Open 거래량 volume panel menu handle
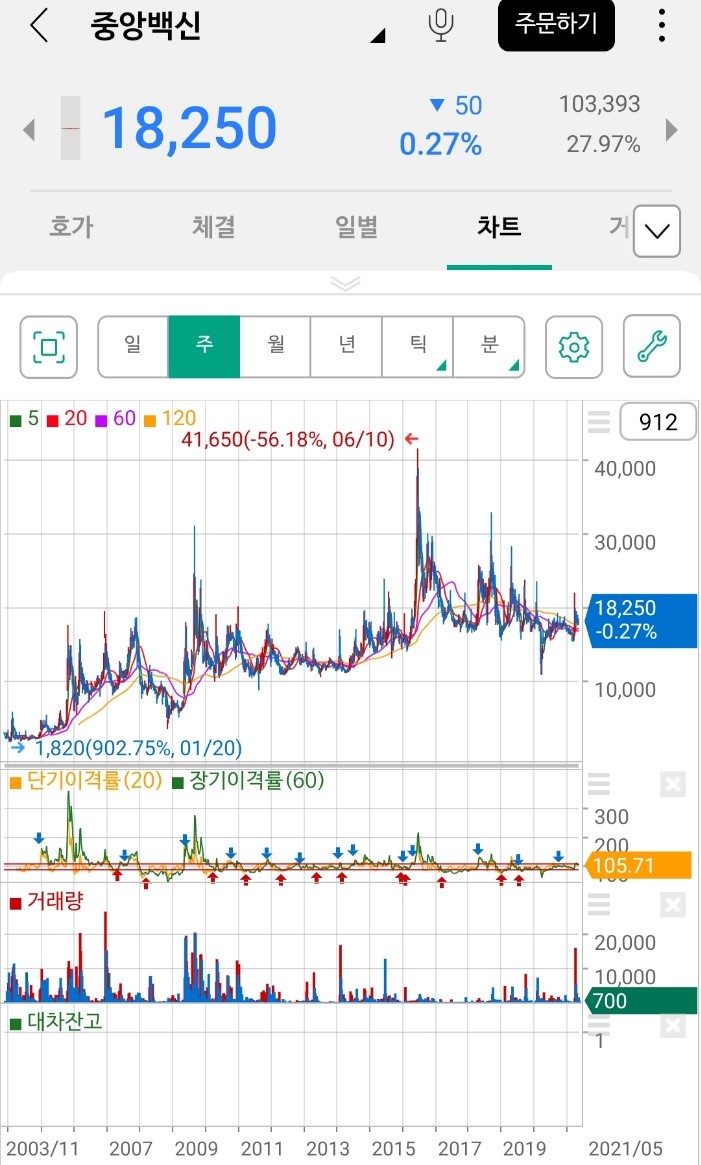This screenshot has width=701, height=1165. pyautogui.click(x=598, y=904)
